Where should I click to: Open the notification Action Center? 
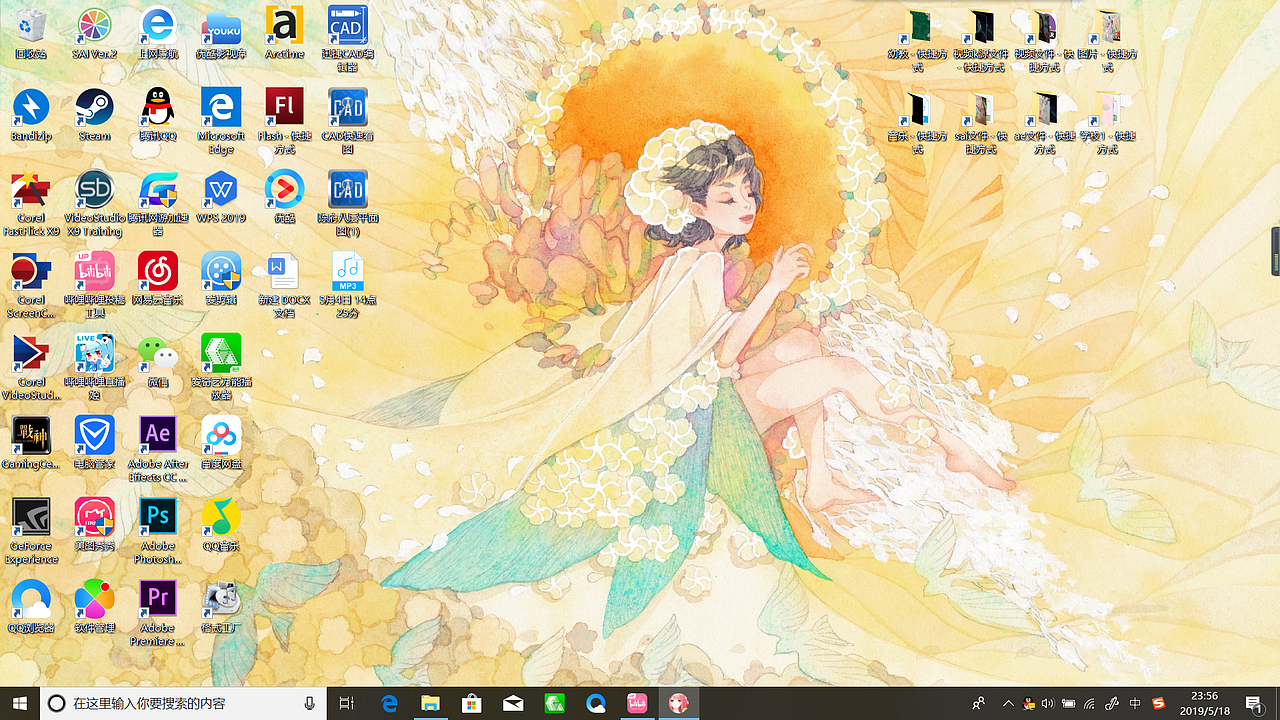coord(1254,703)
